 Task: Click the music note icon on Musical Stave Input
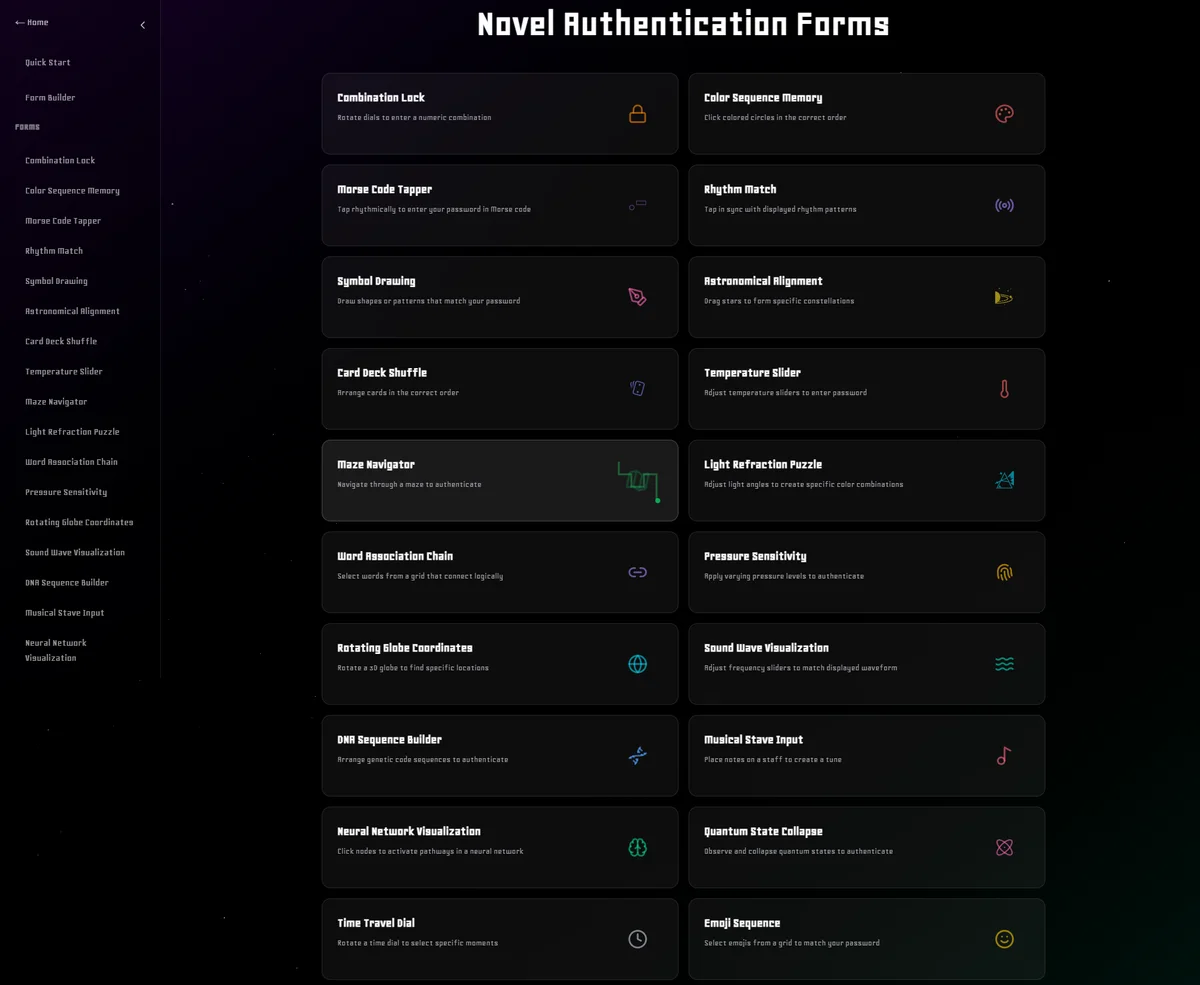(x=1004, y=756)
